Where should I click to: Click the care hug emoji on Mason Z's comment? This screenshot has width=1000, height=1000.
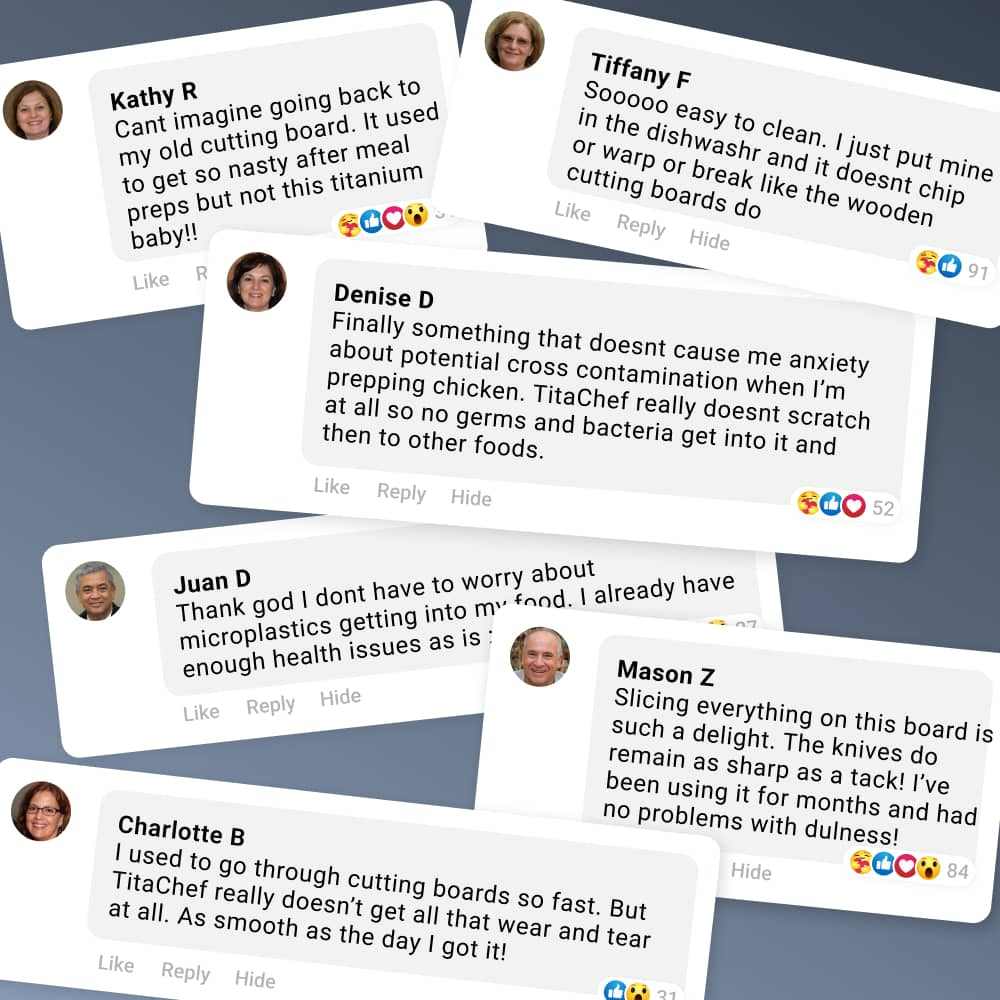(862, 863)
